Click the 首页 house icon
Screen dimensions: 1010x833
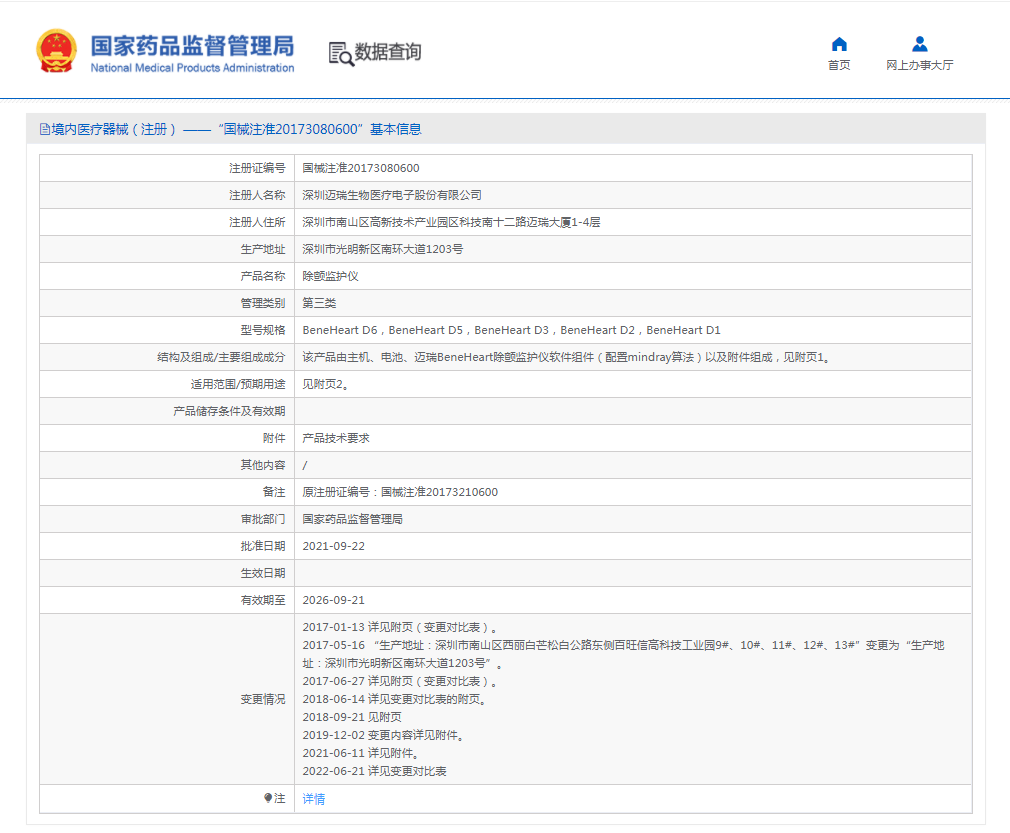839,44
